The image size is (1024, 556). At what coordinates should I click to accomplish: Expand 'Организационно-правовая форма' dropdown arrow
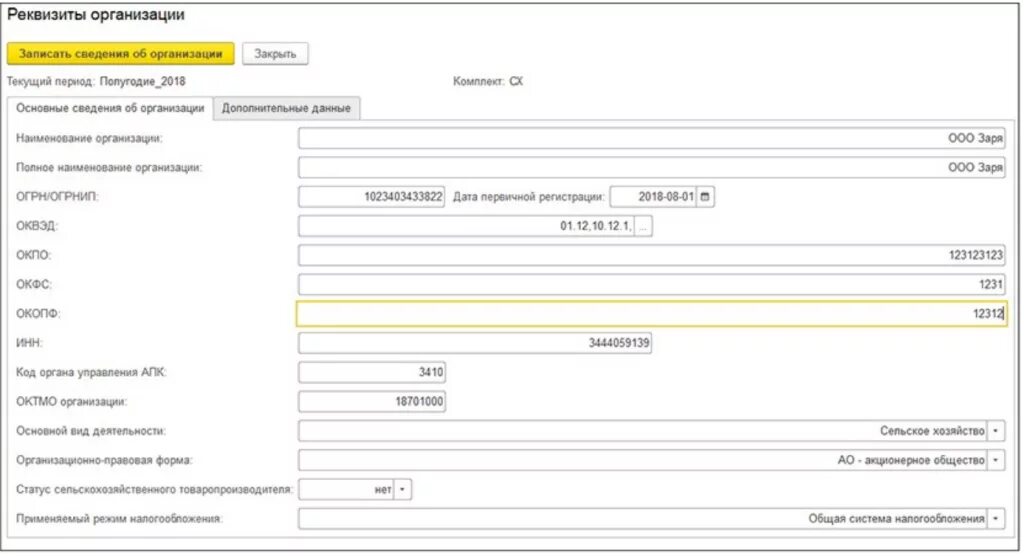995,461
